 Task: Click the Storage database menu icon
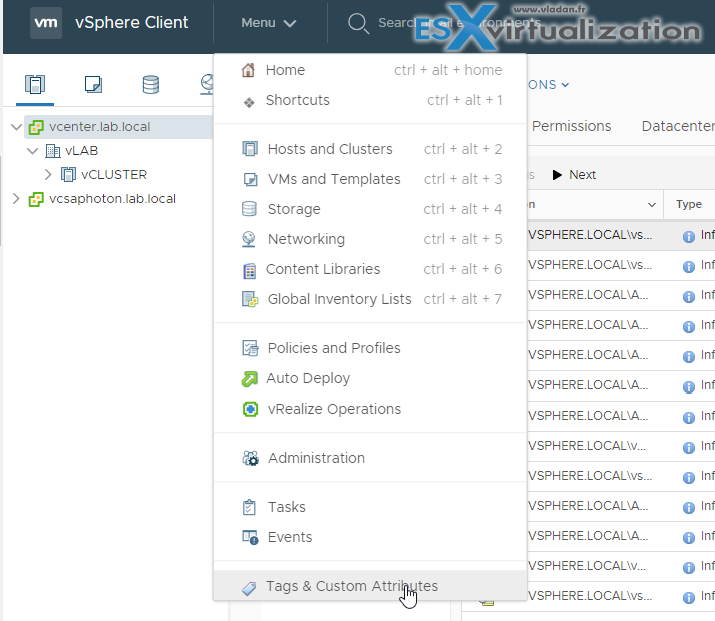coord(249,209)
